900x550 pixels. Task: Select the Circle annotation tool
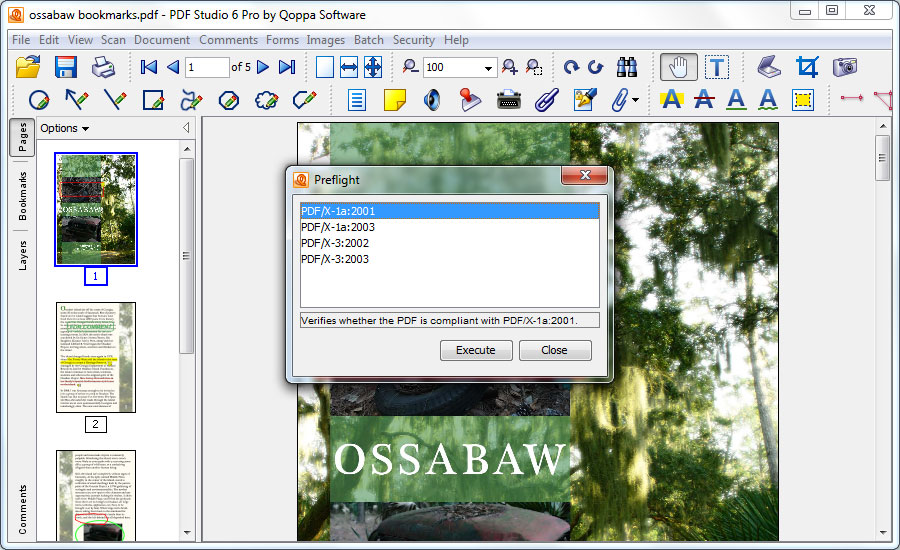click(39, 100)
